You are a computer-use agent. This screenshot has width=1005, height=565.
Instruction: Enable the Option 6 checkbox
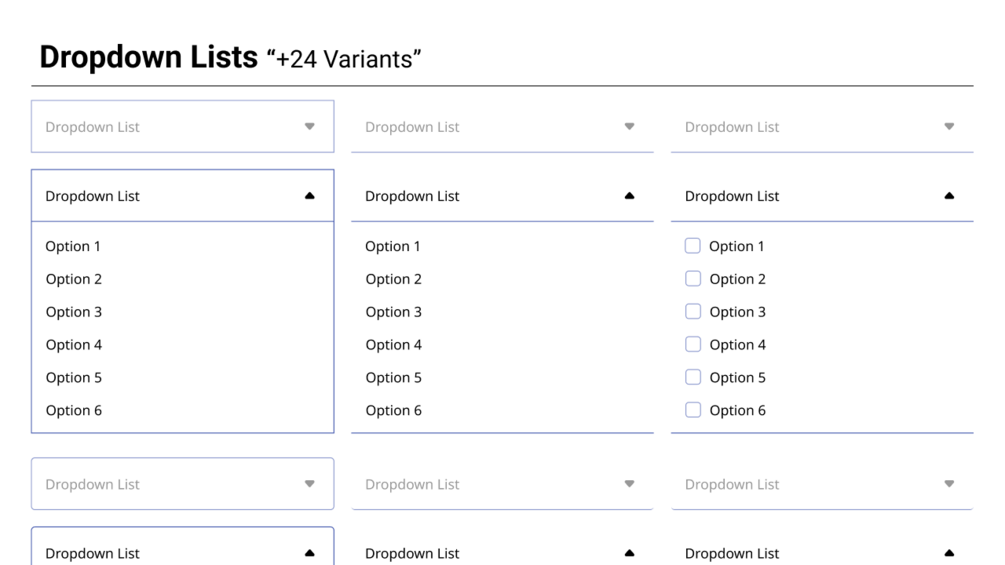coord(693,410)
